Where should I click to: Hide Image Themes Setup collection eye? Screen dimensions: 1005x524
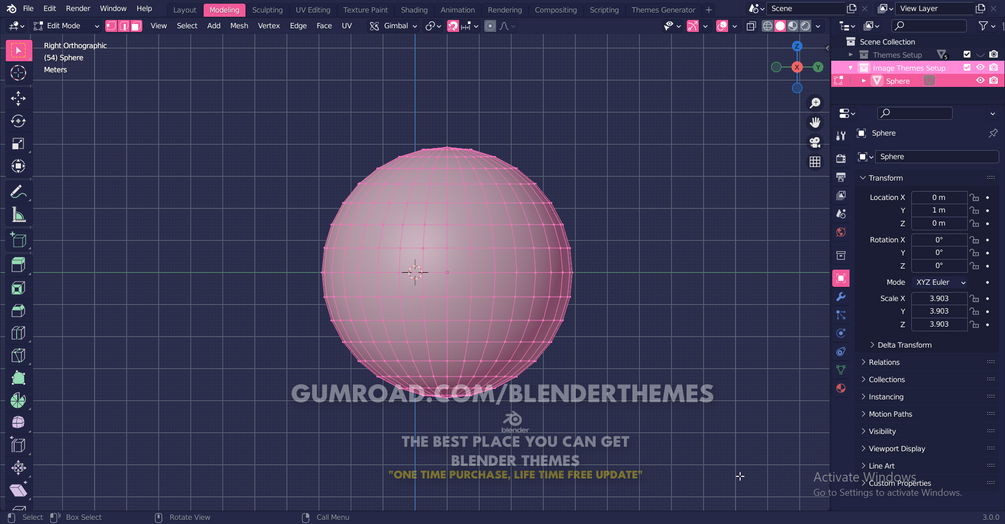(x=980, y=67)
